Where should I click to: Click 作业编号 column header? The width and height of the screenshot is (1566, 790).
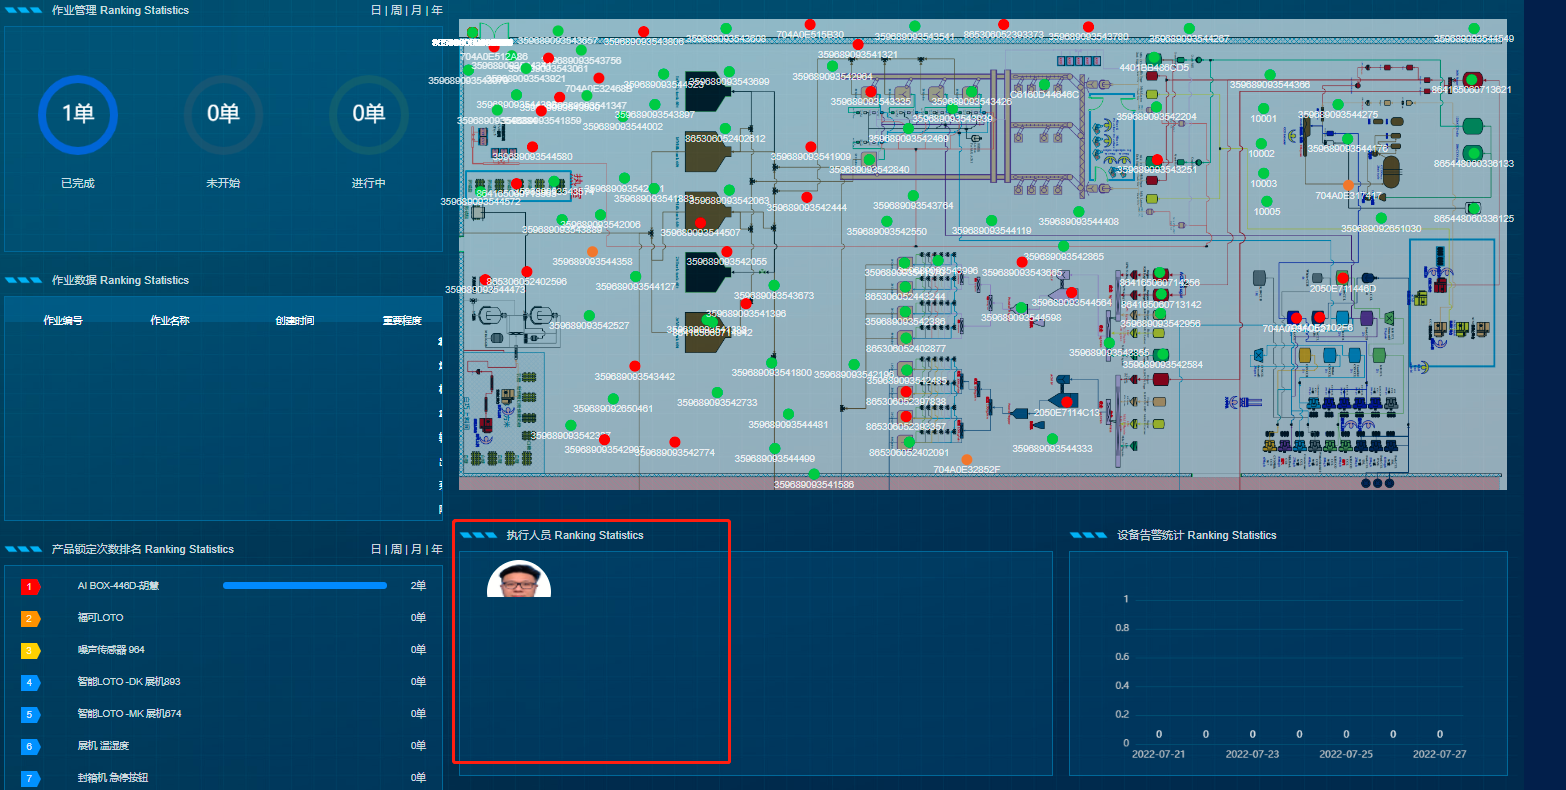pos(63,321)
